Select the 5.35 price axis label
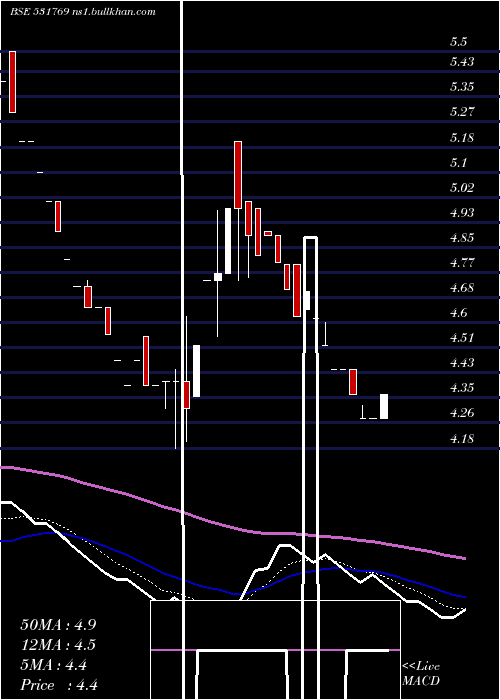Screen dimensions: 500x700 coord(462,87)
